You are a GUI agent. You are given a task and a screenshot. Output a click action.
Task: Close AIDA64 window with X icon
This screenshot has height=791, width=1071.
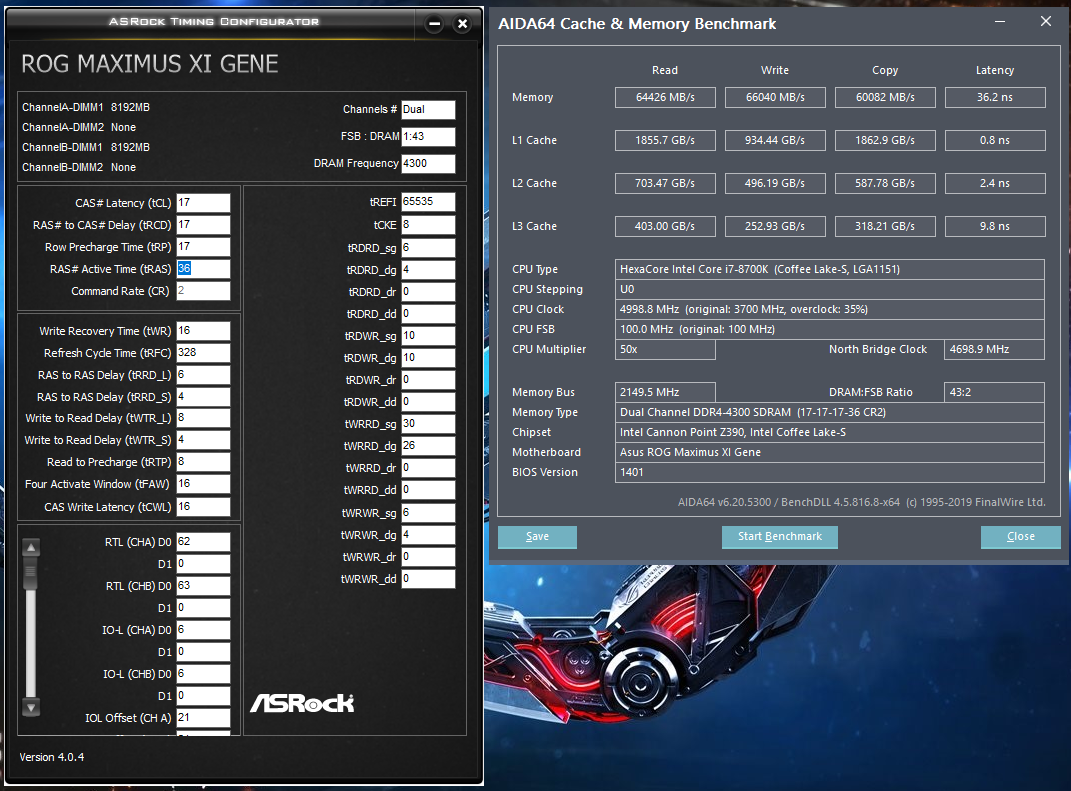[x=1046, y=22]
